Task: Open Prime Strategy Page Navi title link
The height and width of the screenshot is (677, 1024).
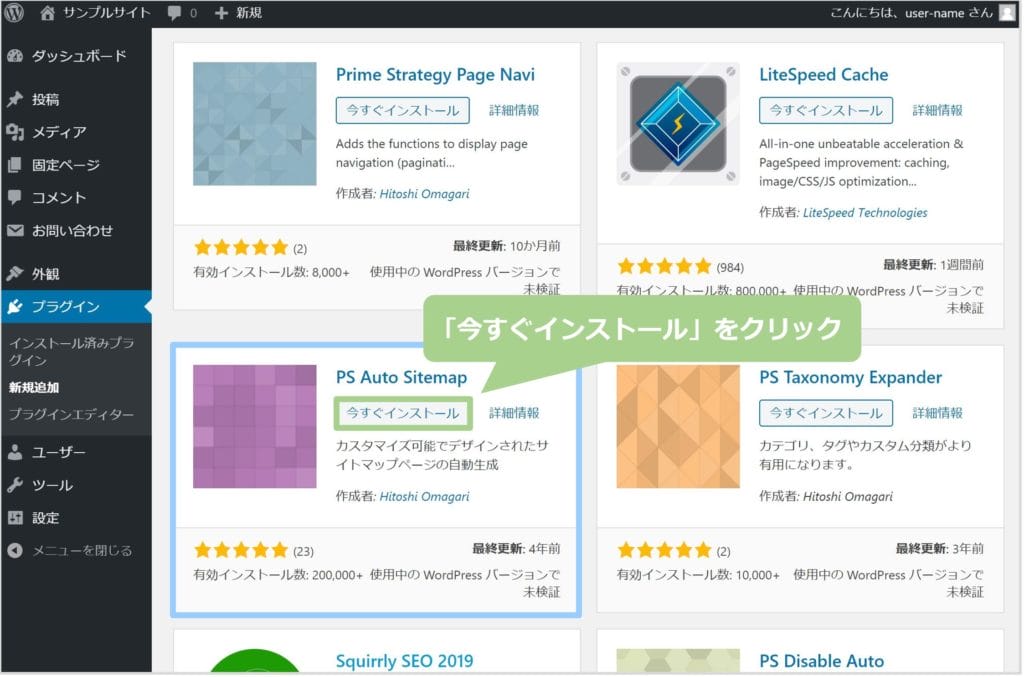Action: point(435,75)
